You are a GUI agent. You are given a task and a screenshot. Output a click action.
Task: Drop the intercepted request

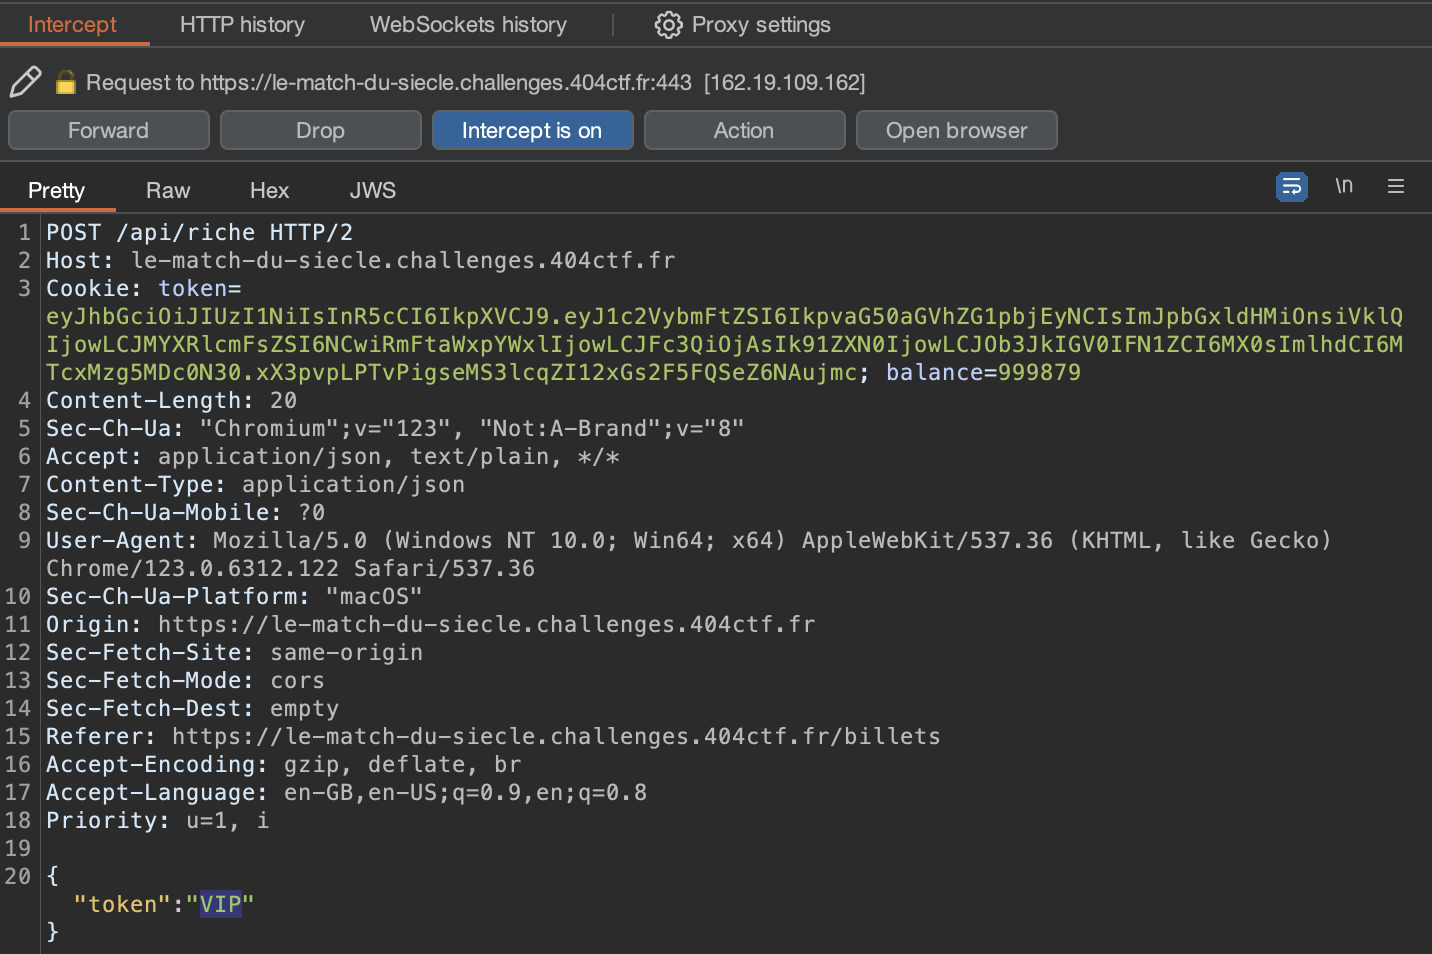click(320, 131)
